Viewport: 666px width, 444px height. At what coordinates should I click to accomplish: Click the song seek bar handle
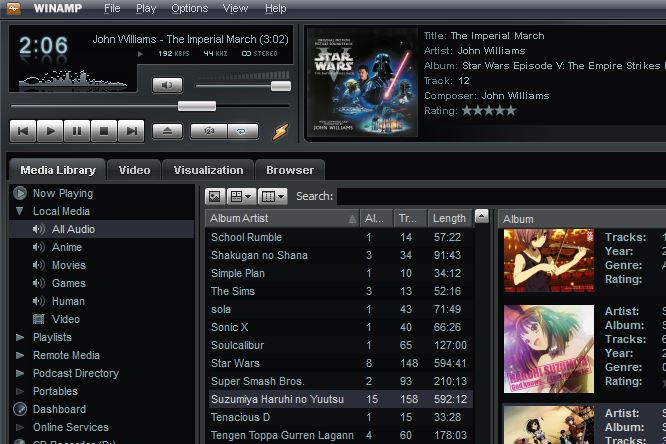coord(197,106)
